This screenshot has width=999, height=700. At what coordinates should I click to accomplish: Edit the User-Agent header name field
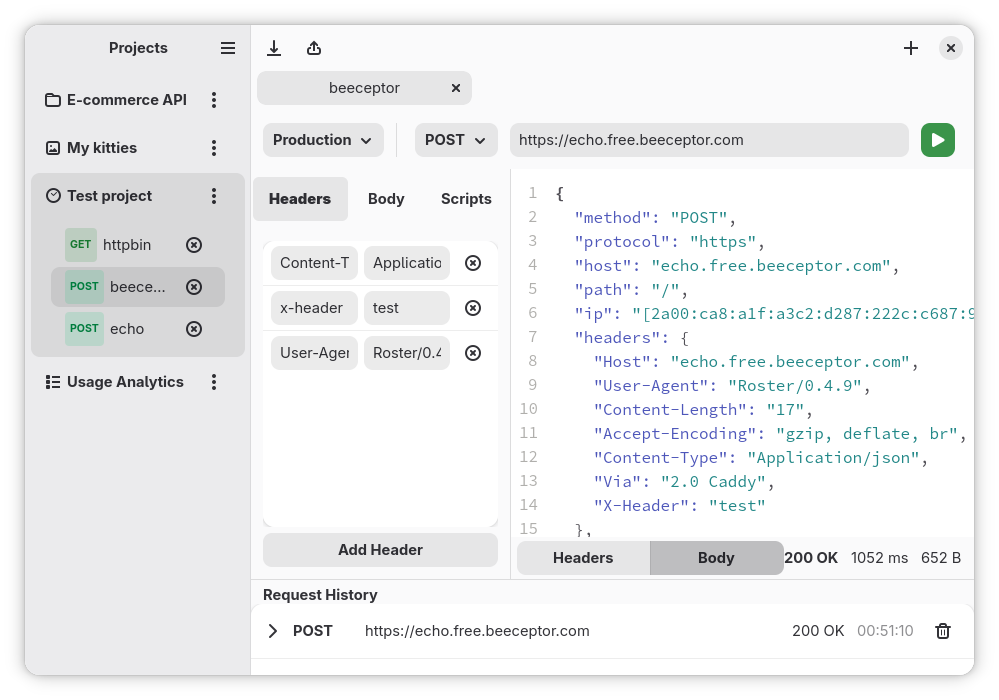314,353
